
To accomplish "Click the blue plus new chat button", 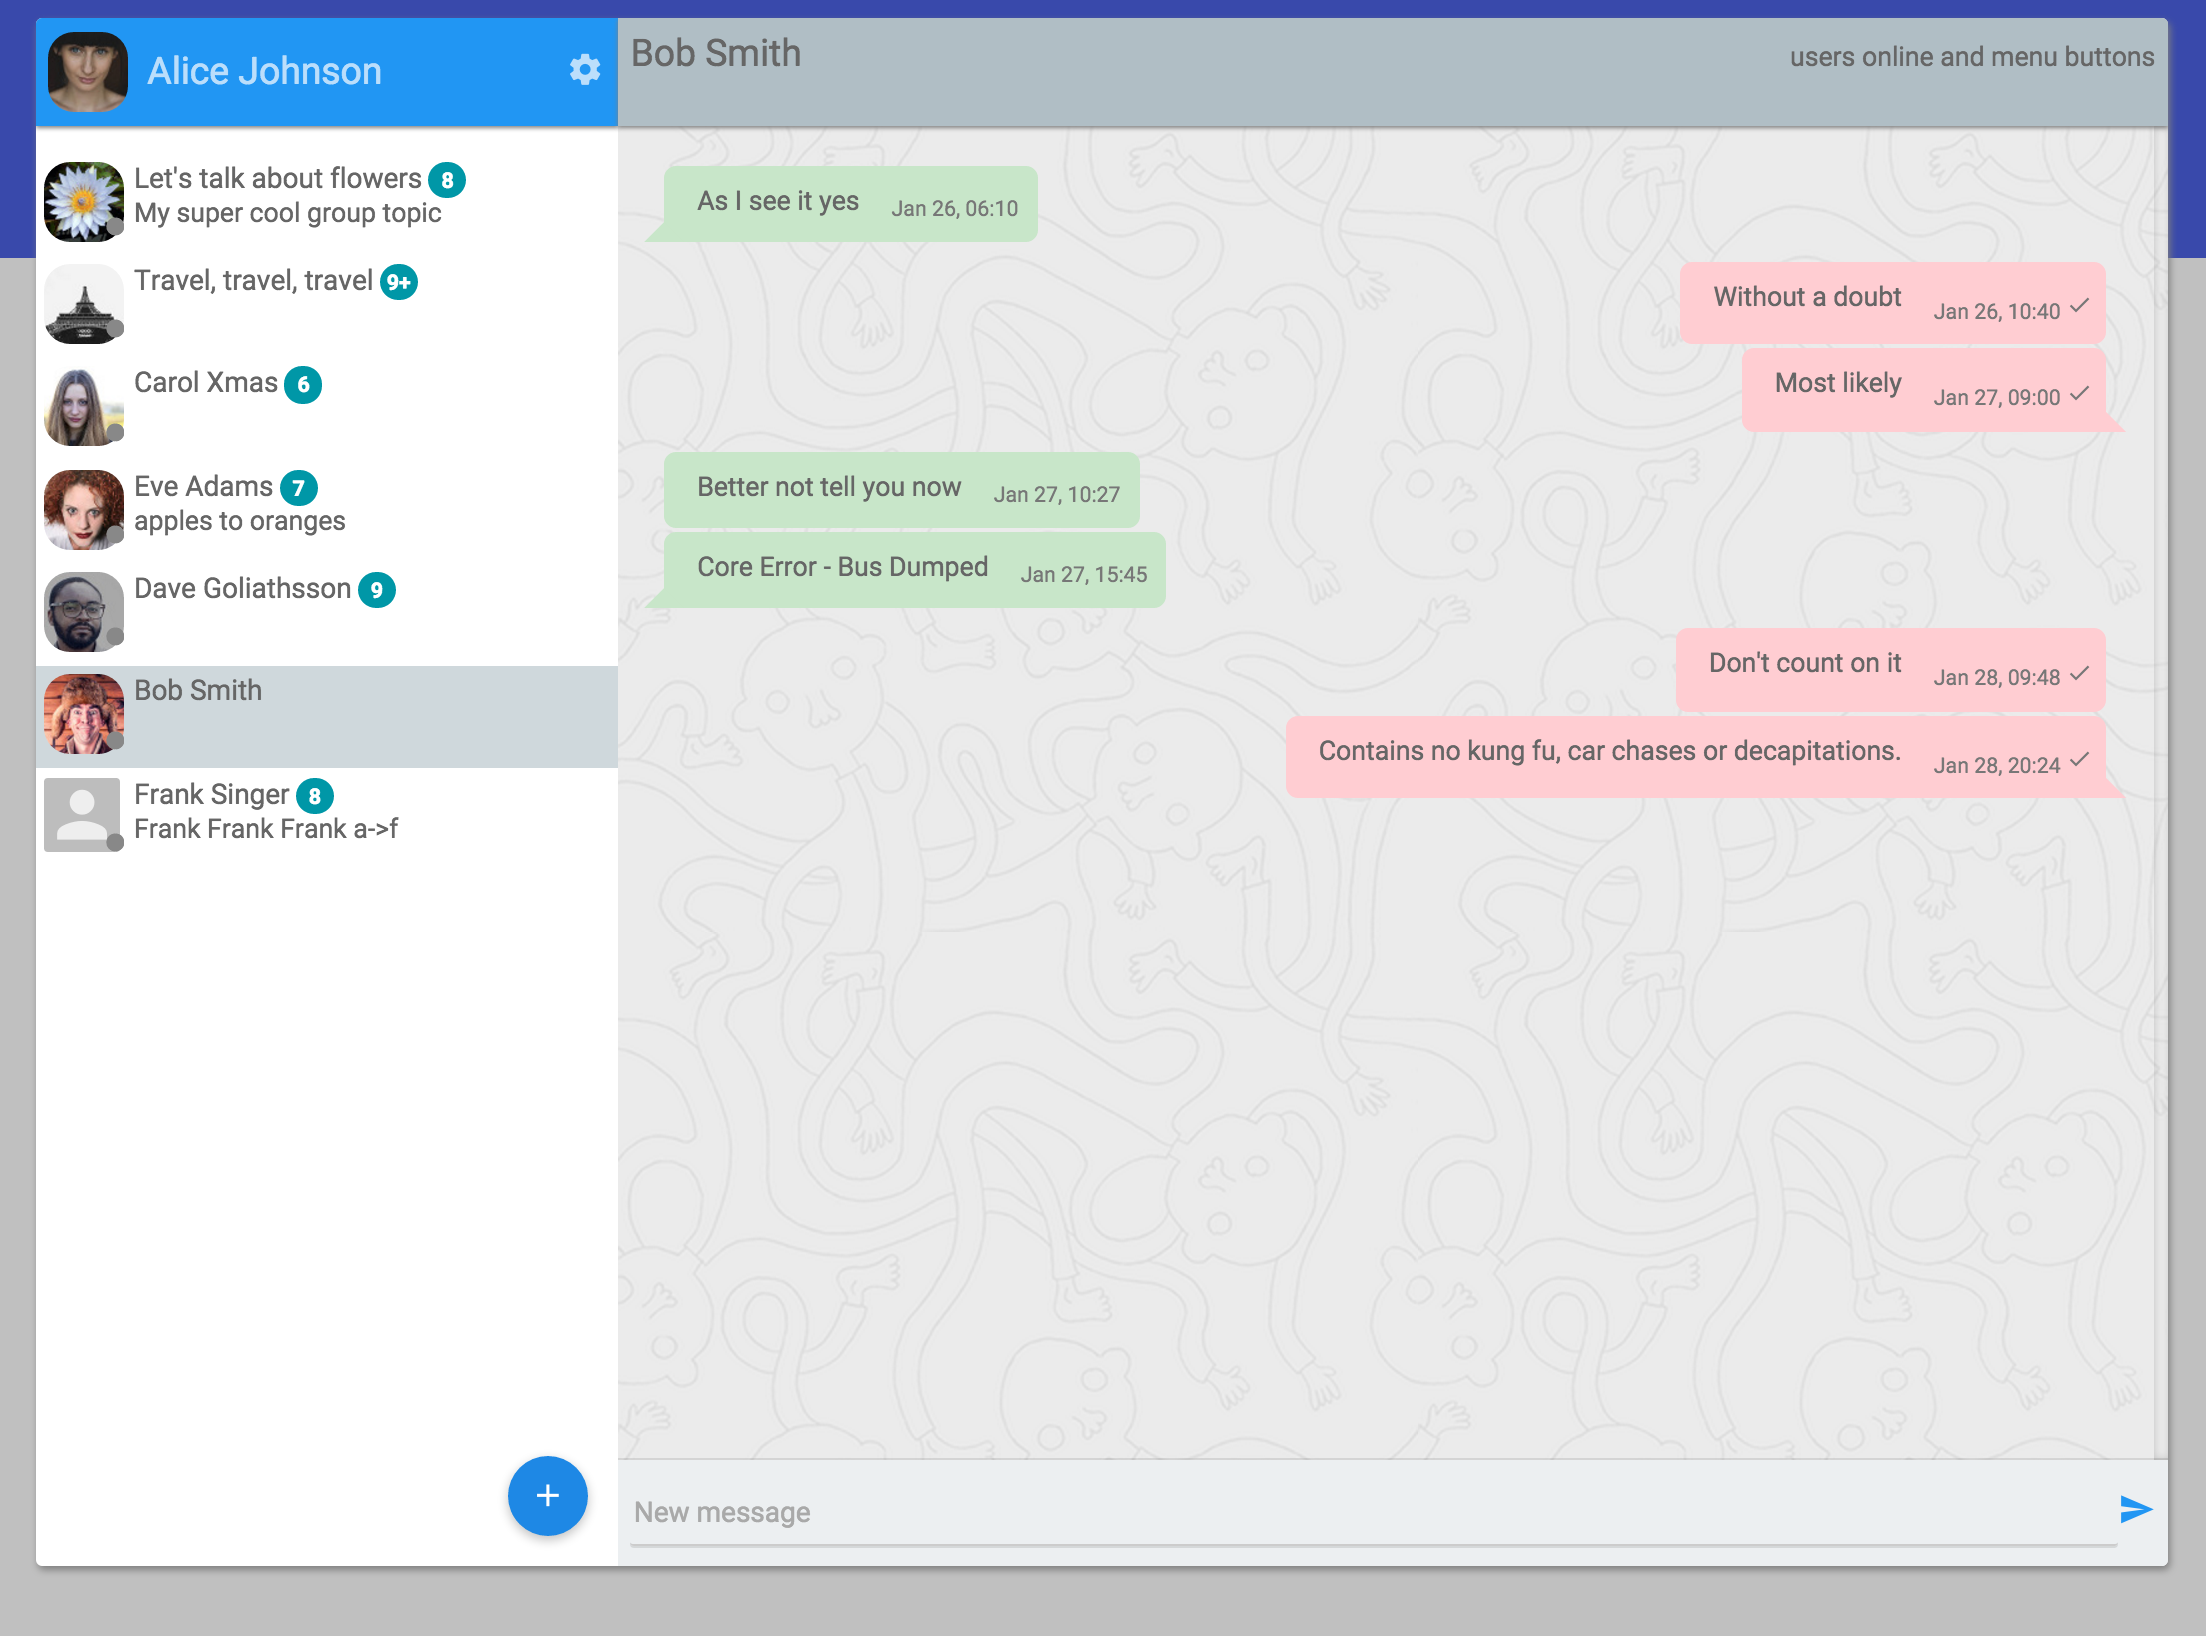I will (547, 1496).
